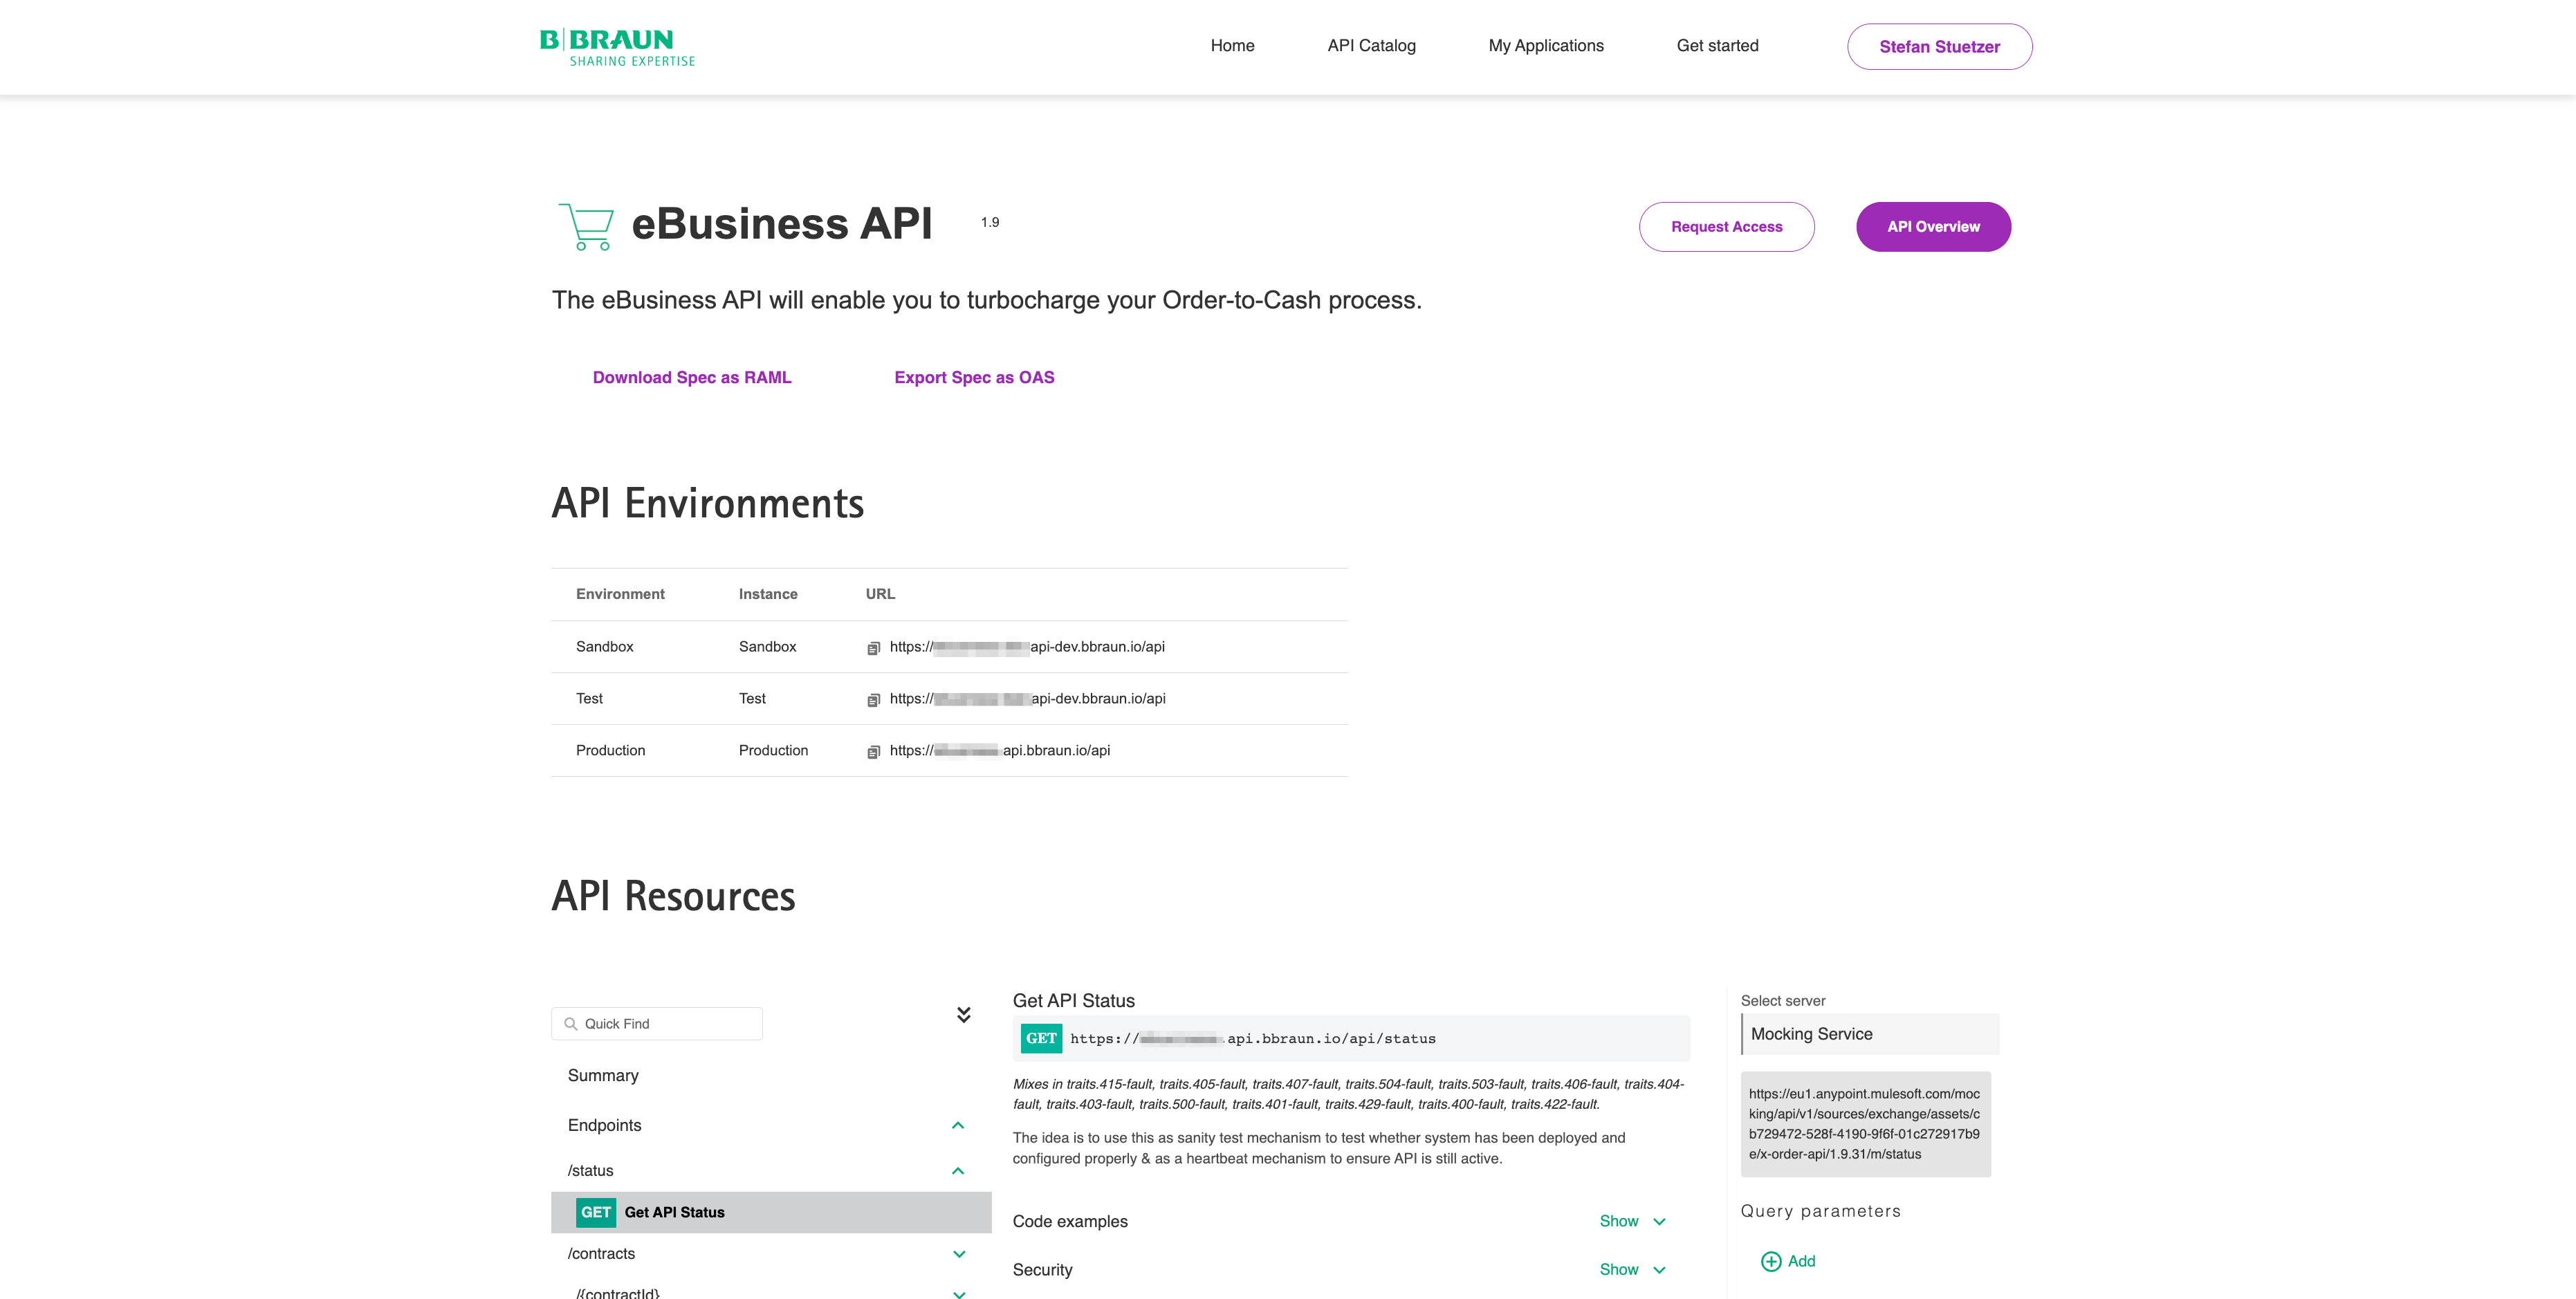Select the Get API Status endpoint

click(771, 1212)
